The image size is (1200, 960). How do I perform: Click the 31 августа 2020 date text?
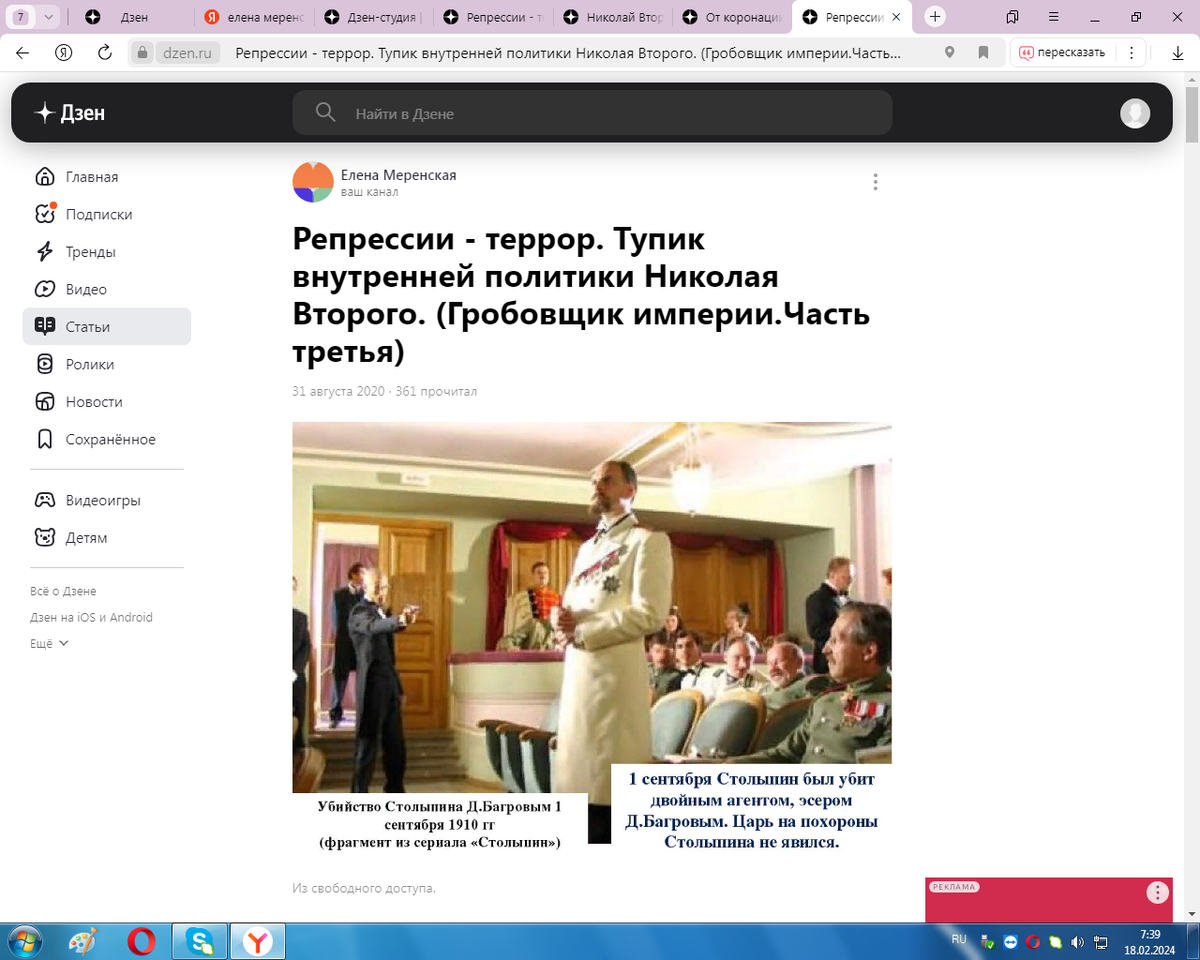[x=339, y=391]
